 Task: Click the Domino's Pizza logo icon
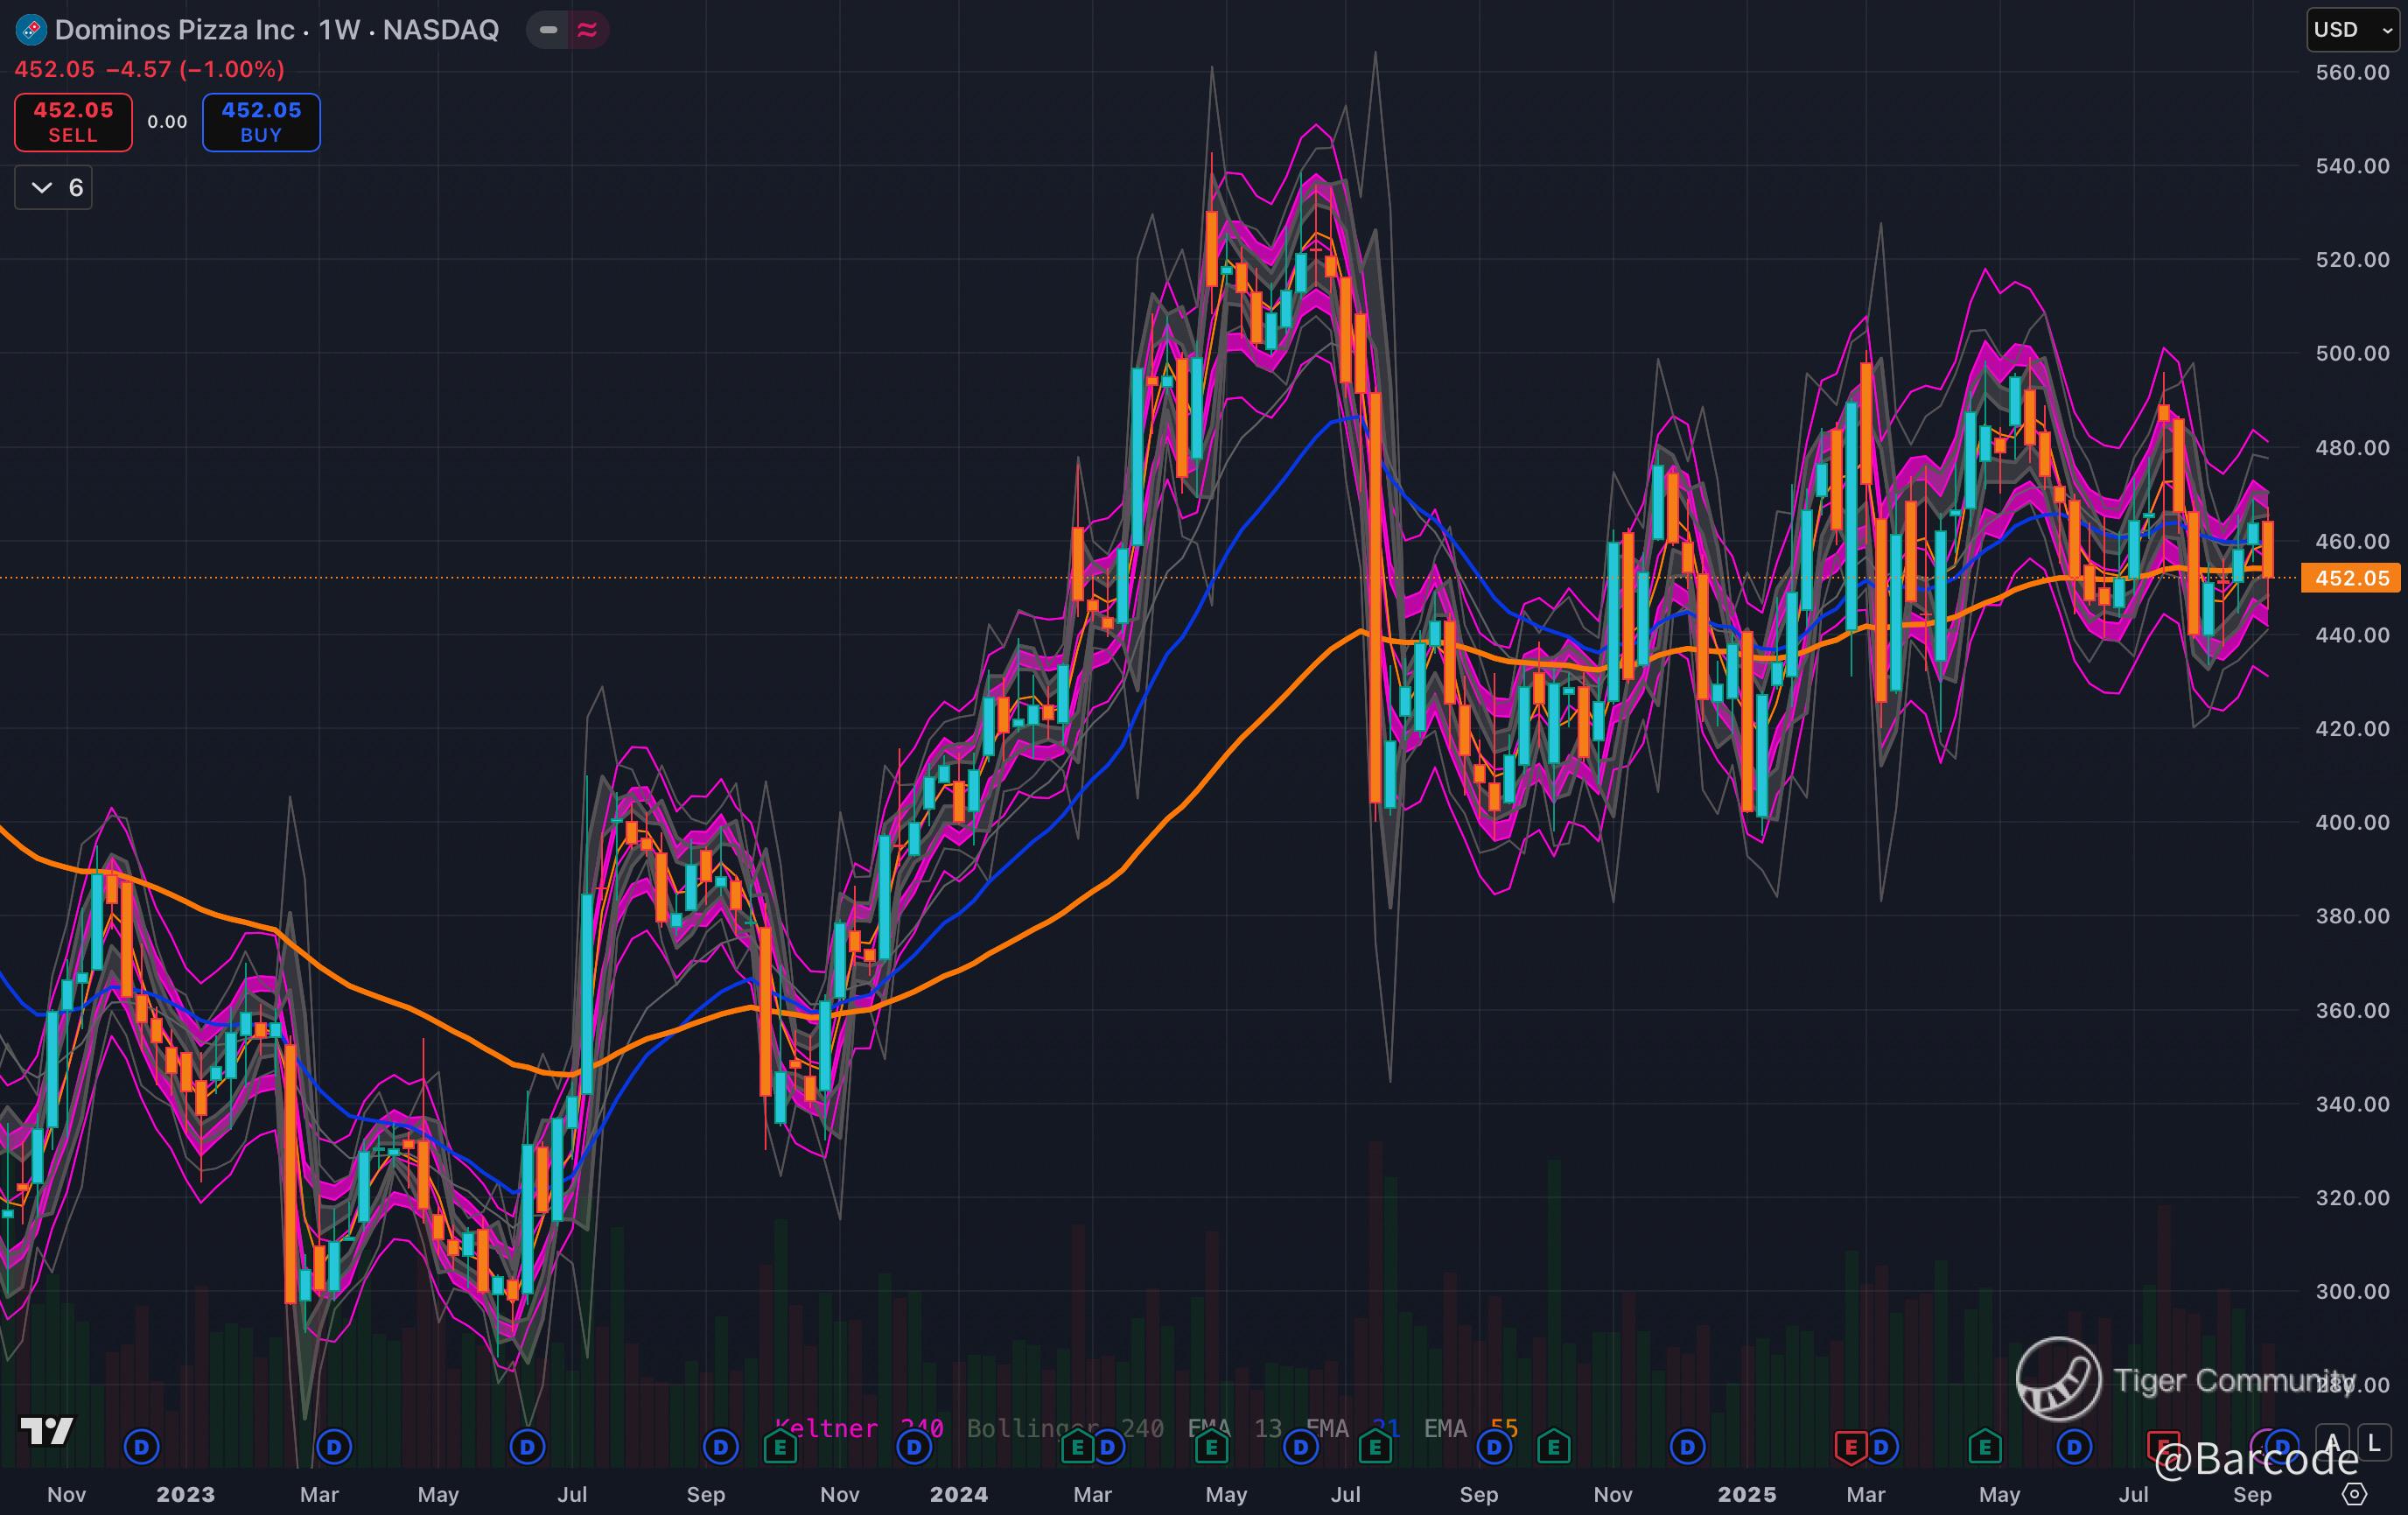(x=30, y=30)
